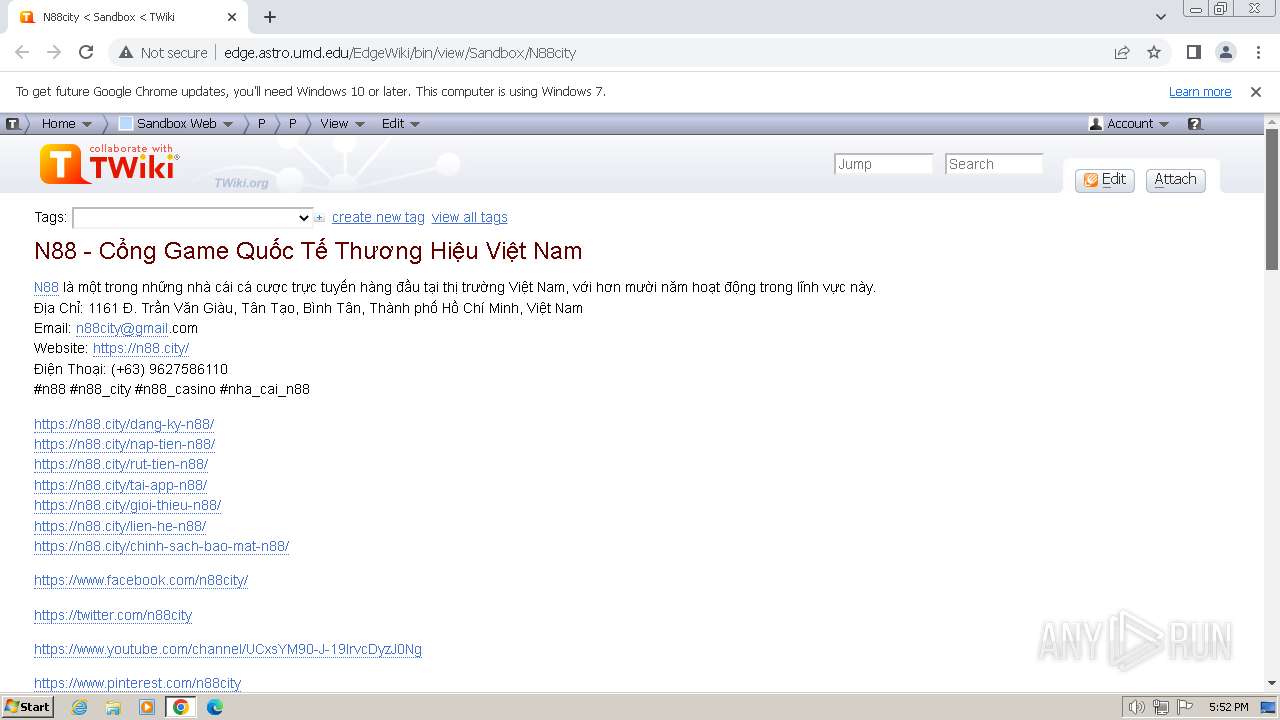Open the dang-ky-n88 link
Screen dimensions: 1280x720
pos(124,424)
